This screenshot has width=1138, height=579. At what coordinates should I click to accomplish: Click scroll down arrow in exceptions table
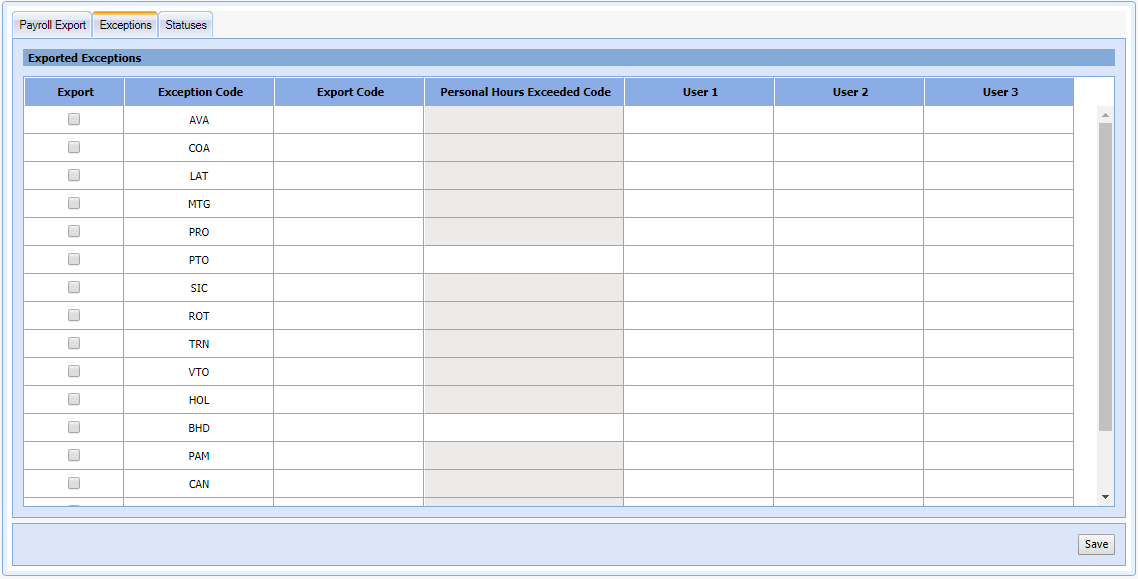pyautogui.click(x=1105, y=496)
